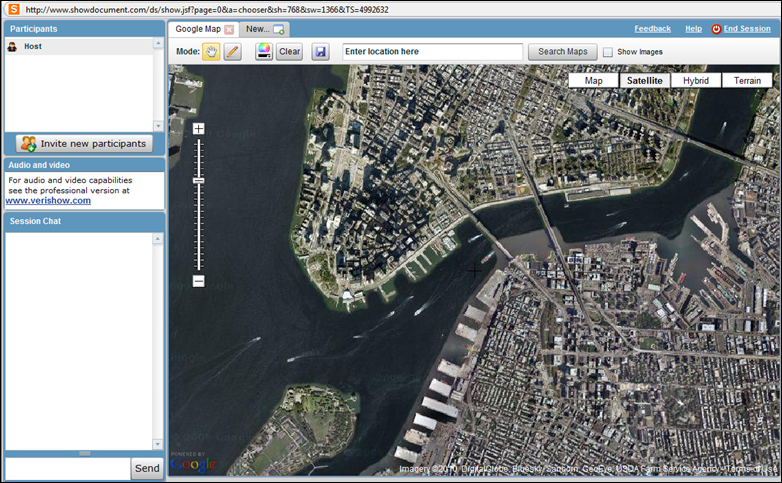Click the map zoom slider handle
Image resolution: width=782 pixels, height=483 pixels.
coord(198,180)
